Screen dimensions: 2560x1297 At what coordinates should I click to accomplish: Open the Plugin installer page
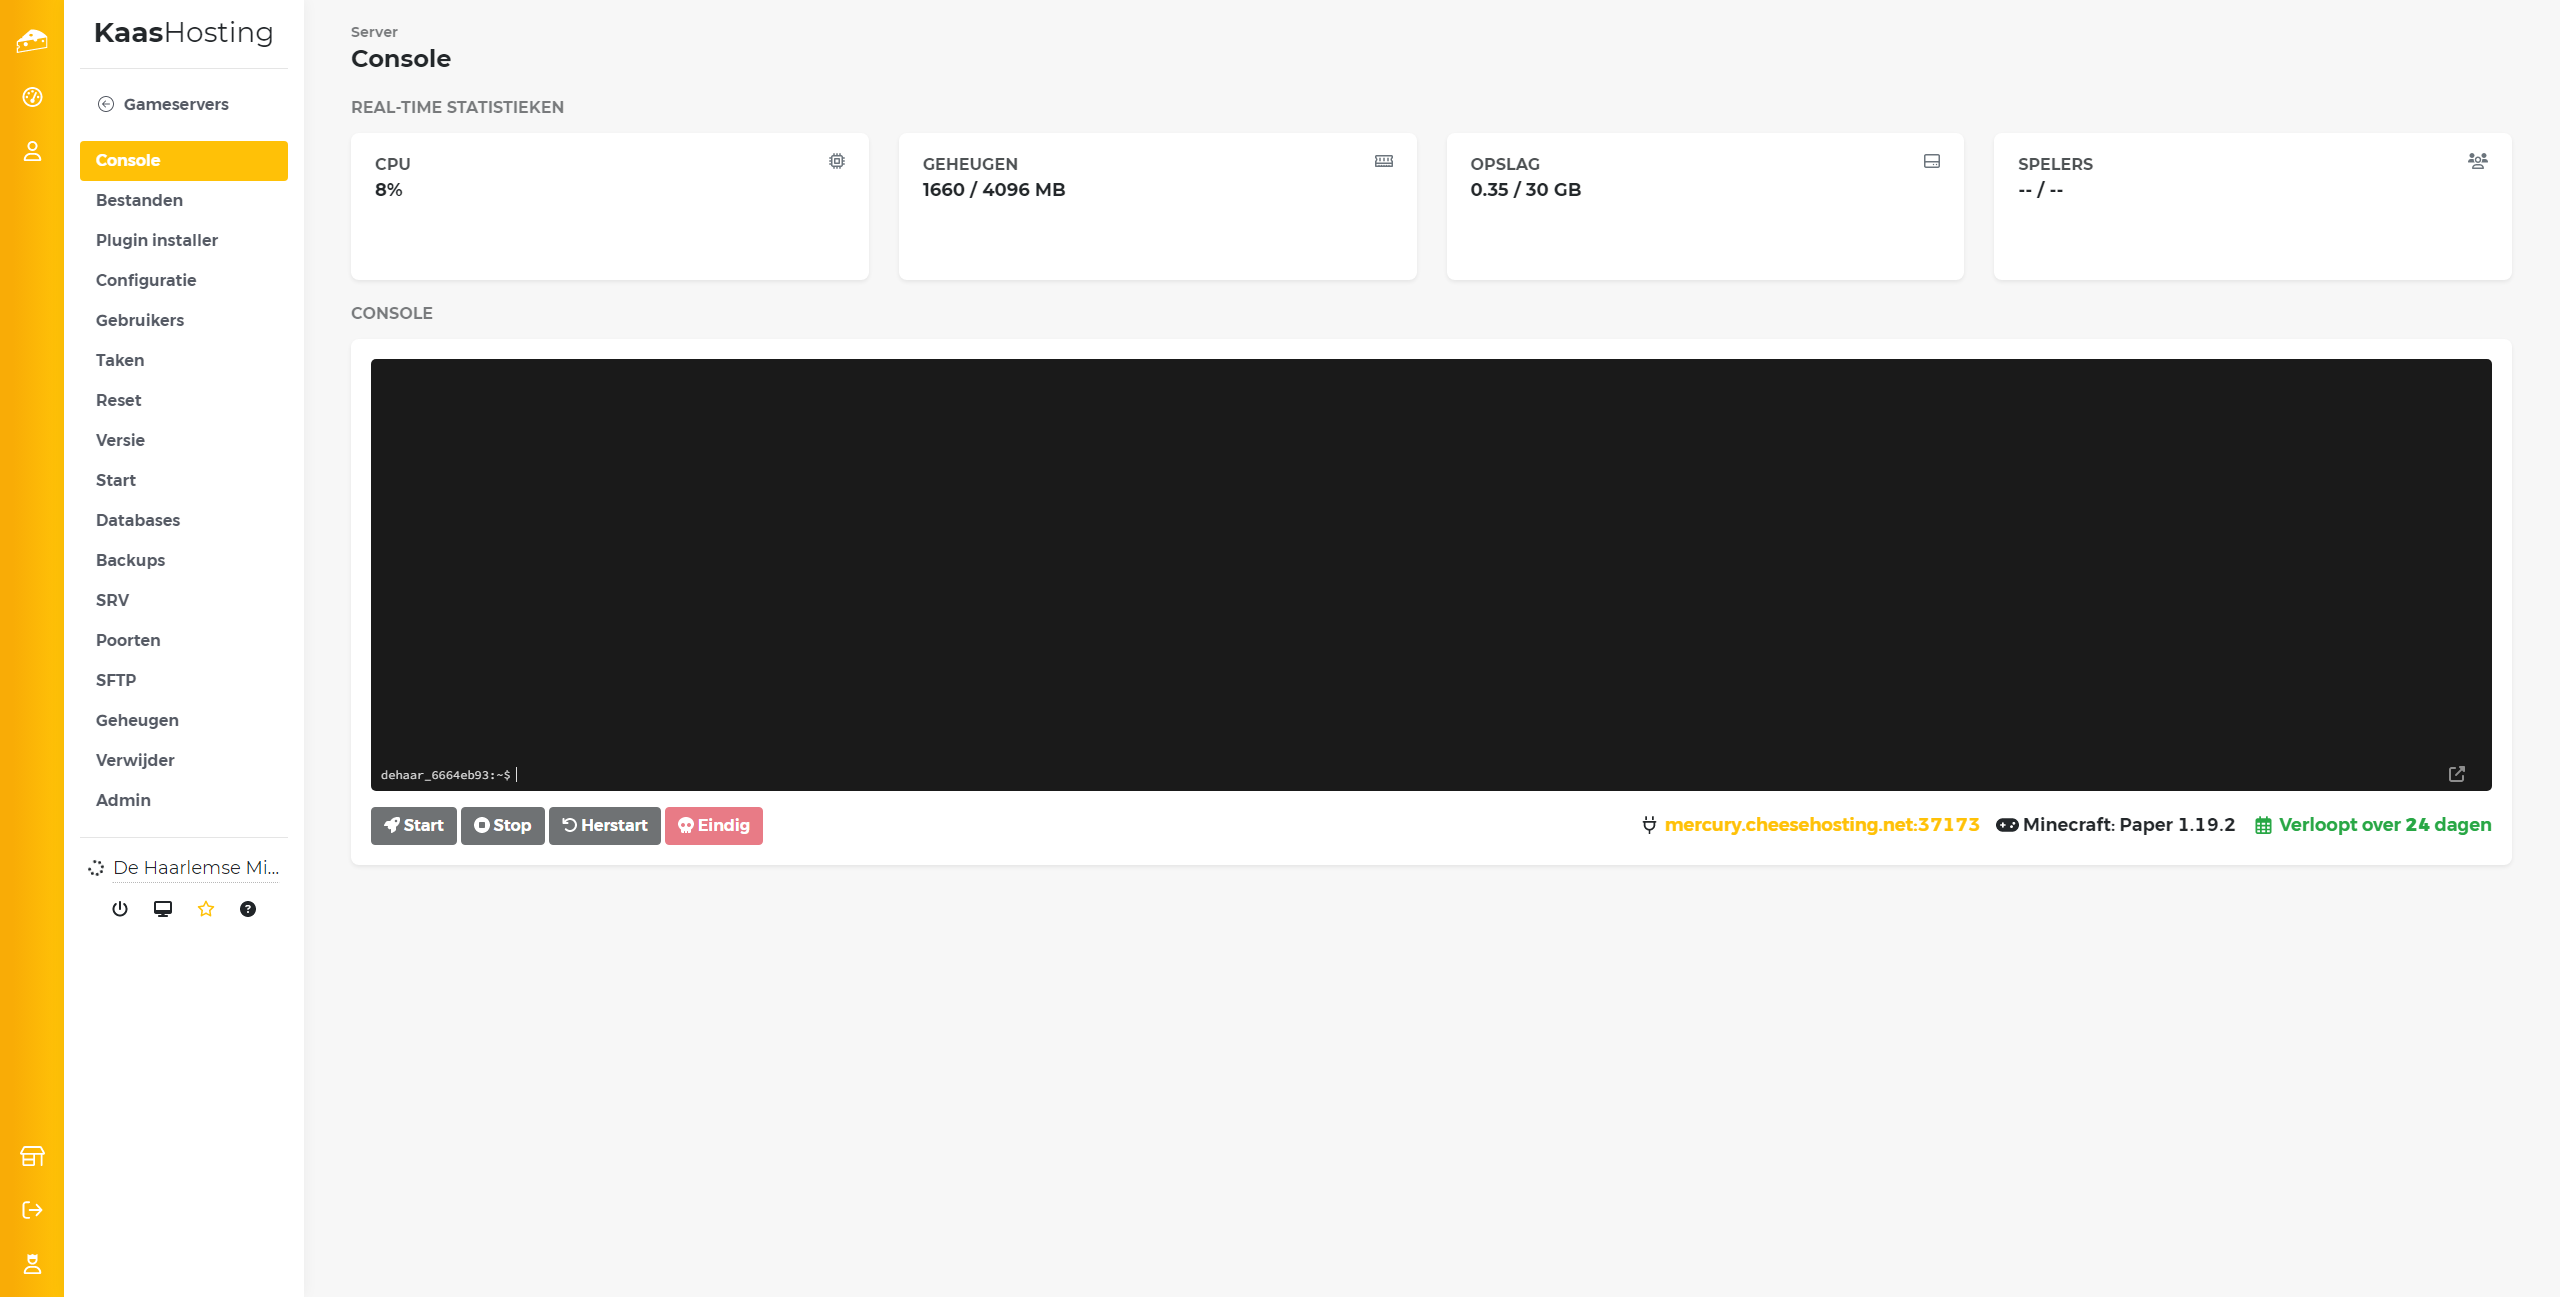pos(156,240)
